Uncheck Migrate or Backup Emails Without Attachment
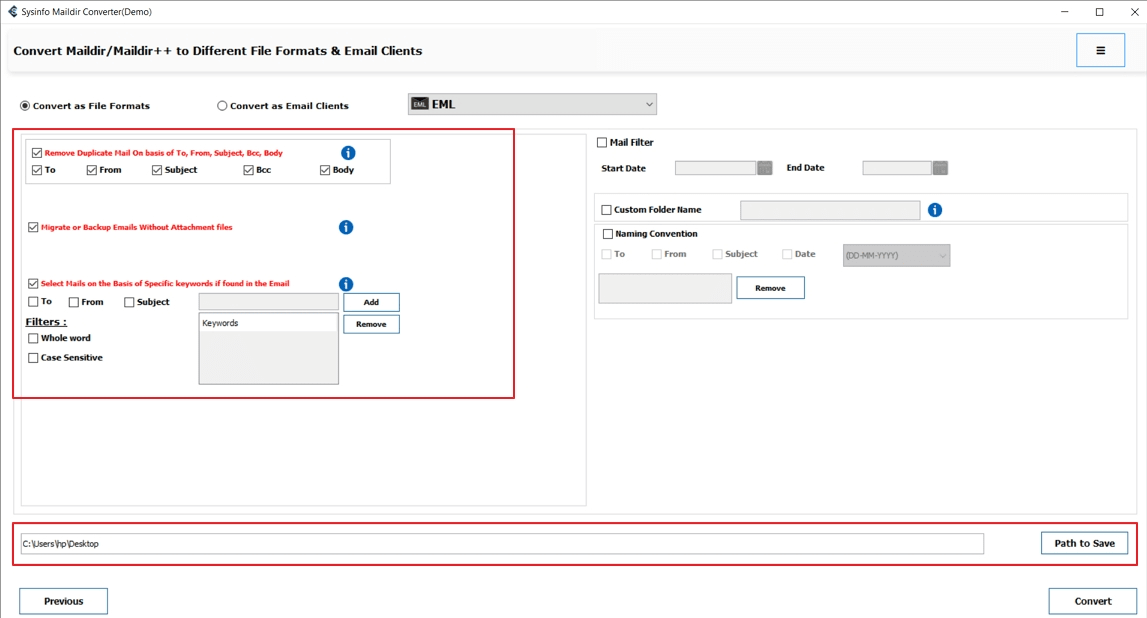Image resolution: width=1147 pixels, height=618 pixels. pyautogui.click(x=33, y=227)
